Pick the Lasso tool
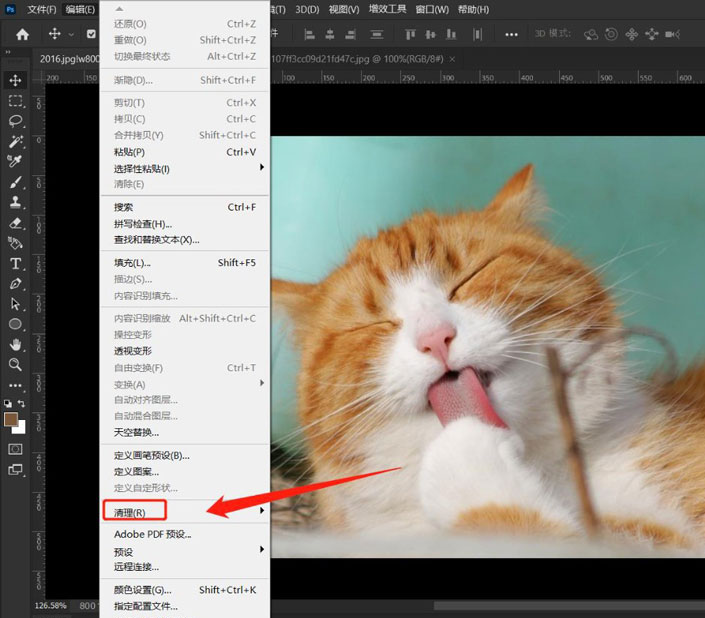Screen dimensions: 705x618 pyautogui.click(x=16, y=121)
